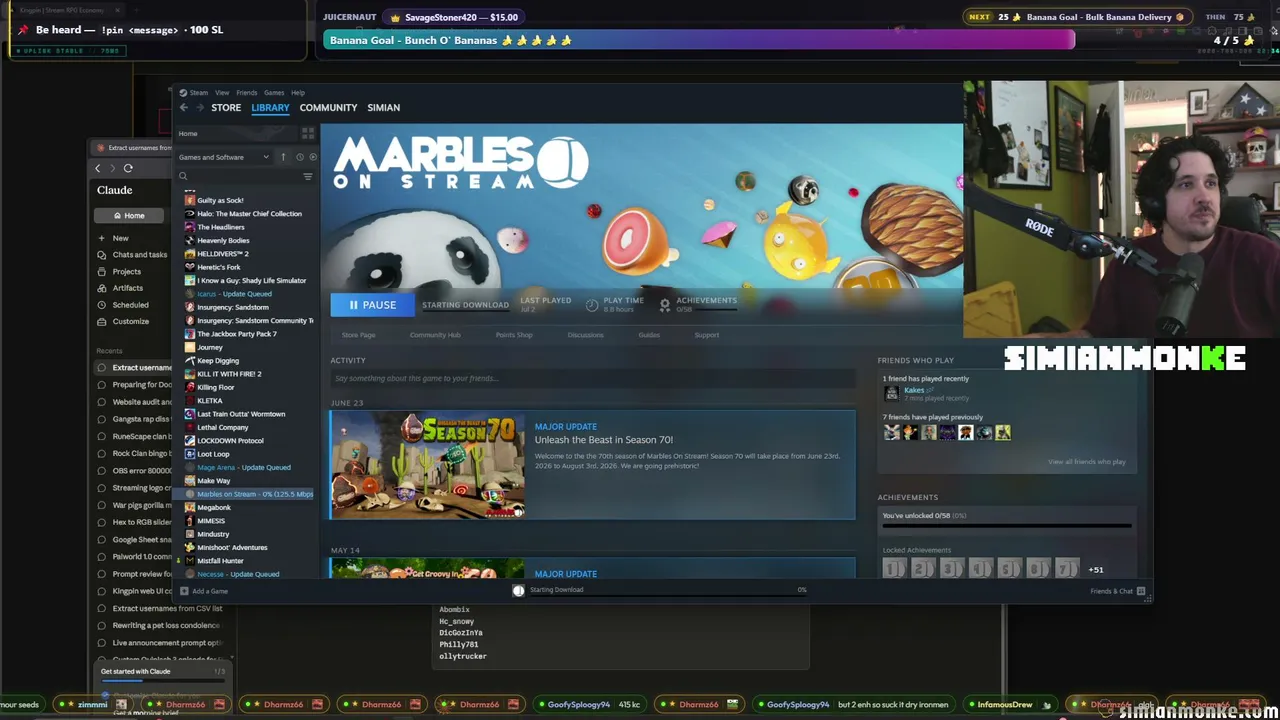The height and width of the screenshot is (720, 1280).
Task: Click the first locked achievement badge
Action: [893, 569]
